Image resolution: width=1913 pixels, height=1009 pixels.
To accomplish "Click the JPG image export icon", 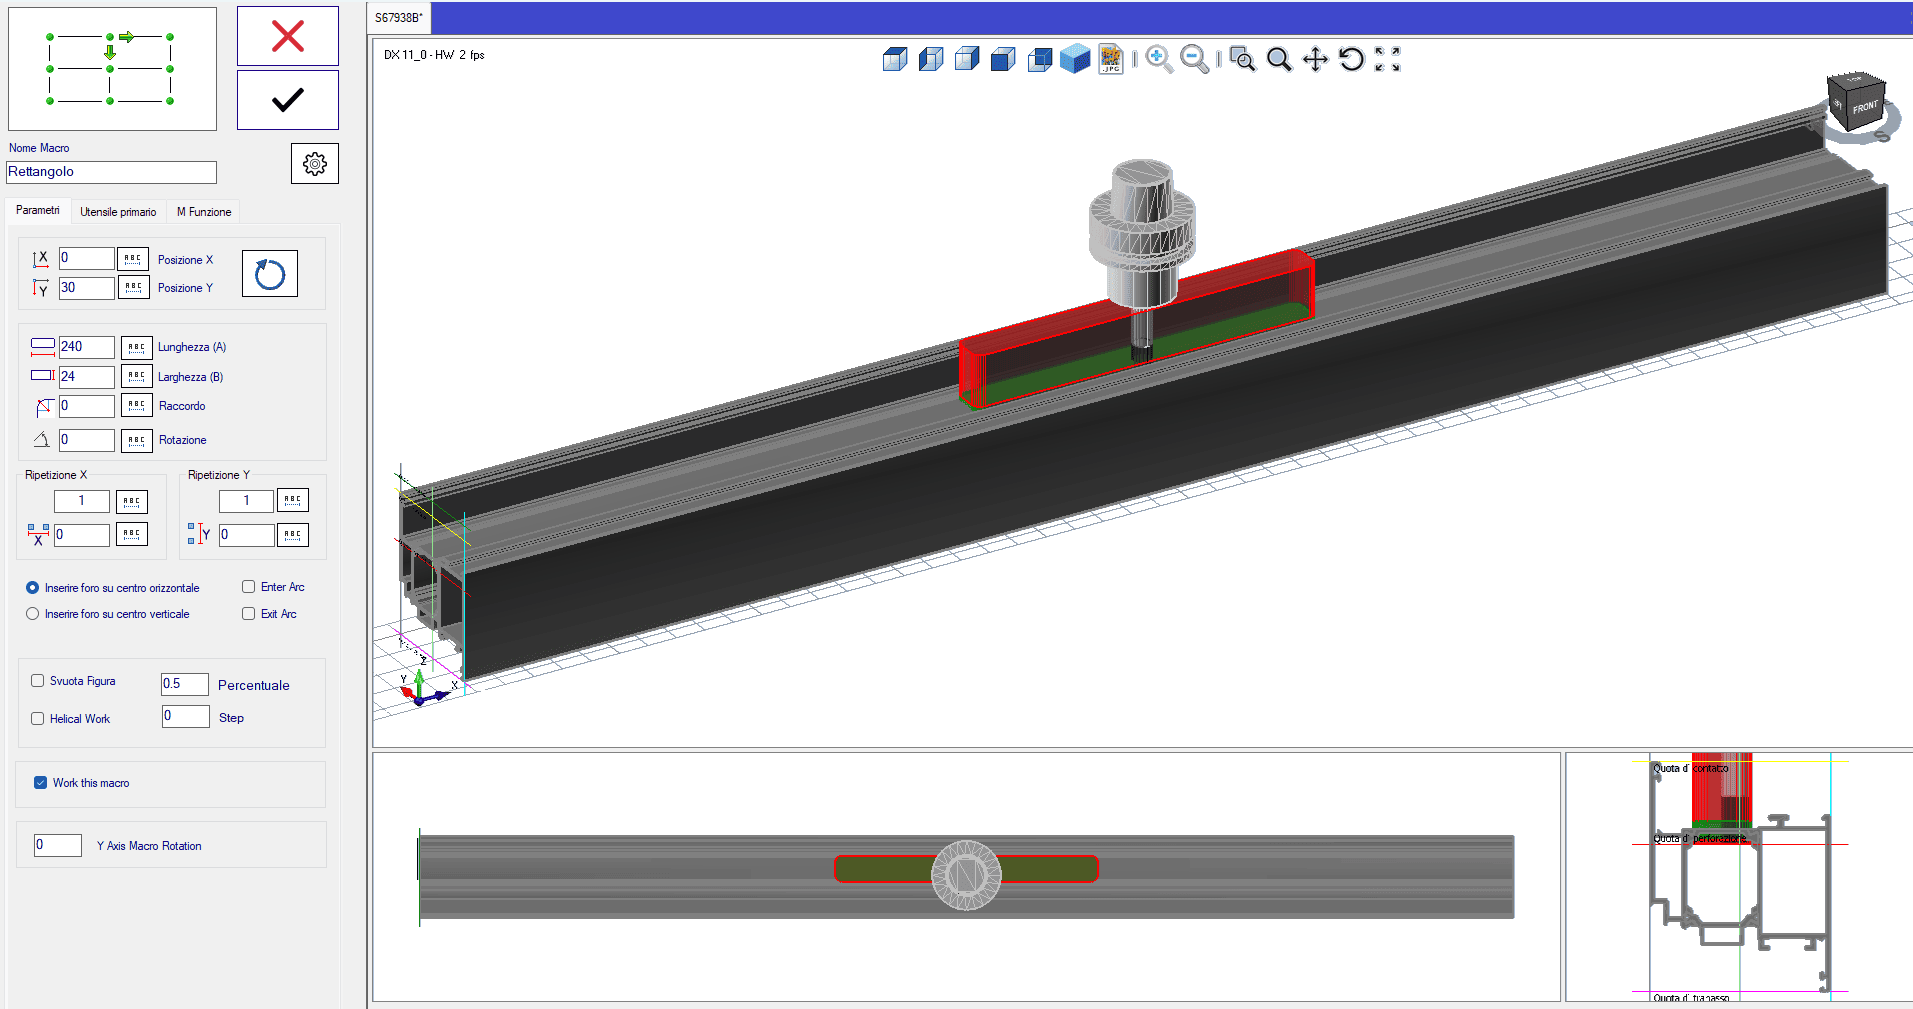I will [x=1110, y=59].
